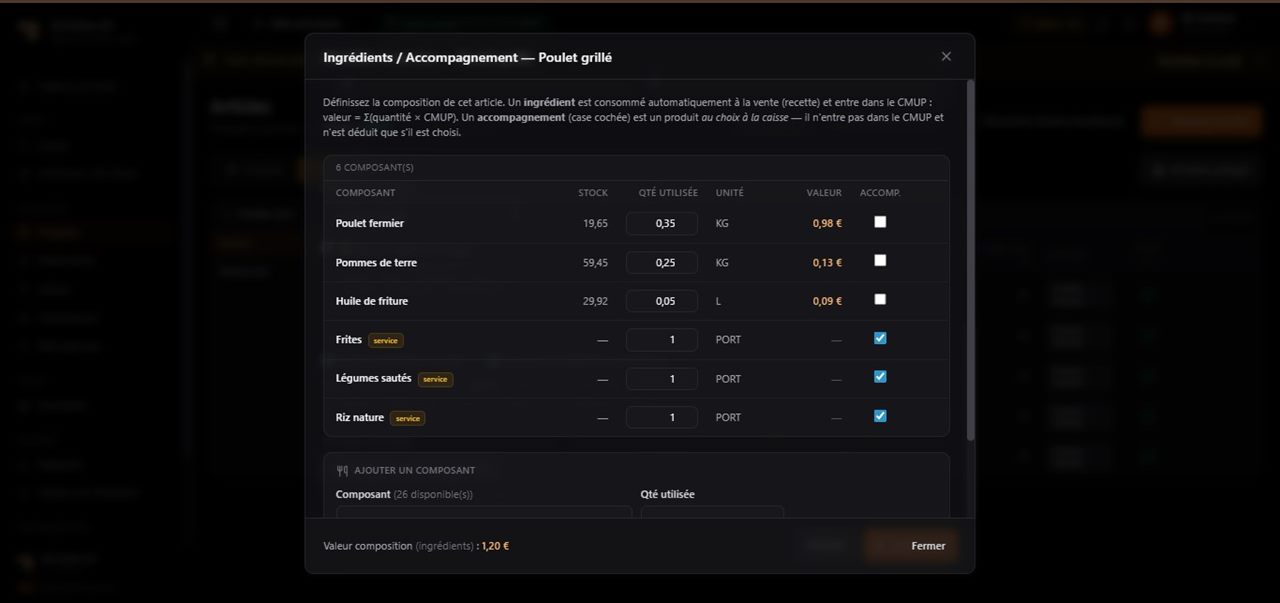Click the Poulet fermier component name
The width and height of the screenshot is (1280, 603).
[370, 223]
